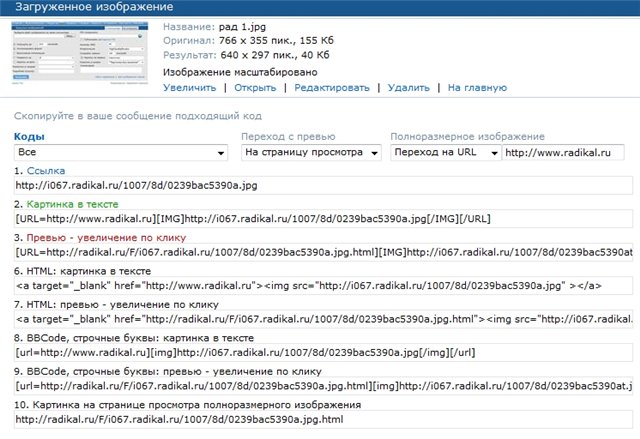Image resolution: width=640 pixels, height=439 pixels.
Task: Click the Увеличить link
Action: (189, 88)
